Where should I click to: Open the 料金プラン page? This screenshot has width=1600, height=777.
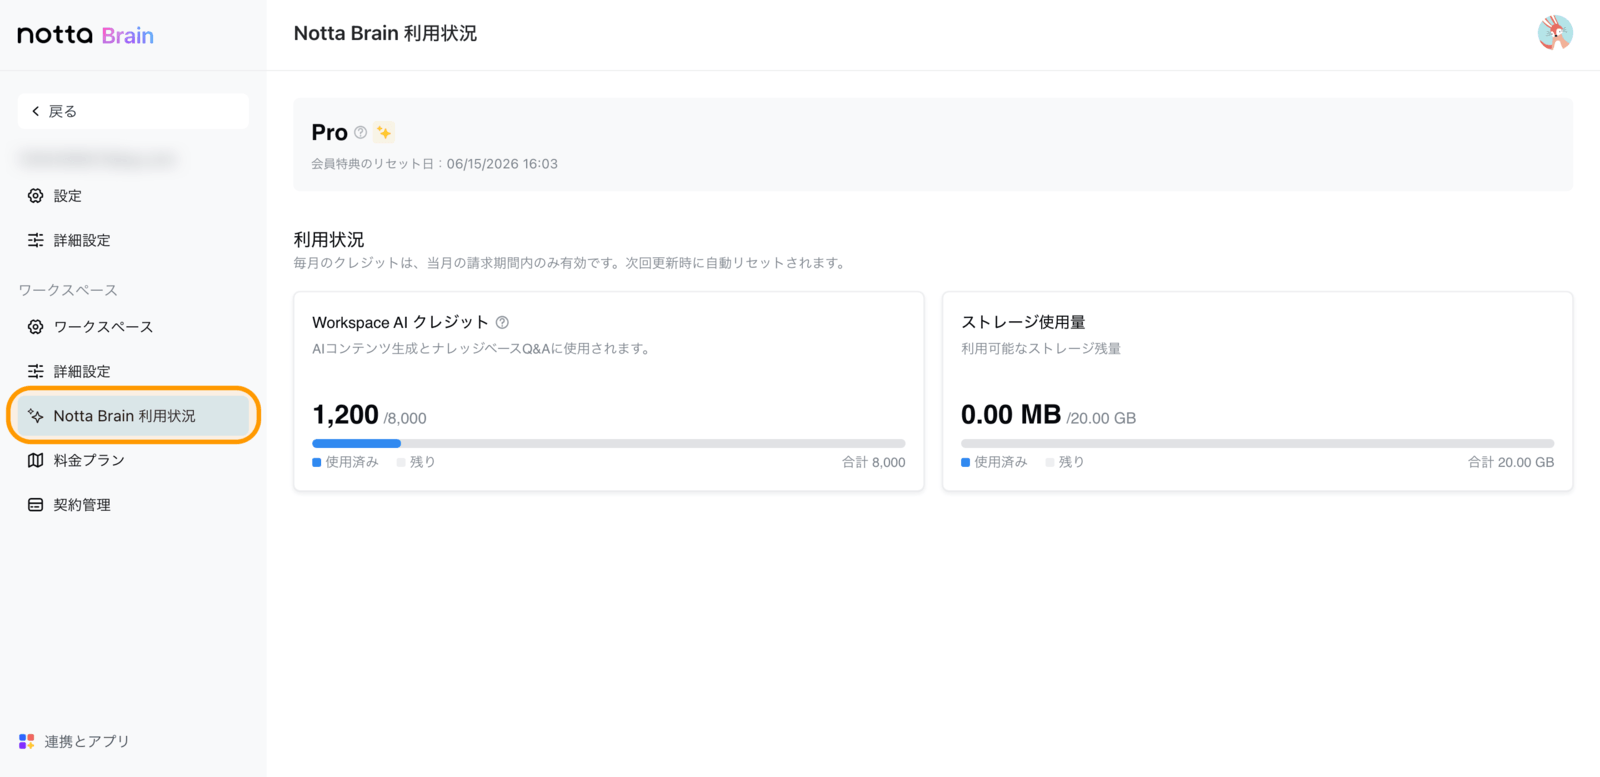(133, 460)
